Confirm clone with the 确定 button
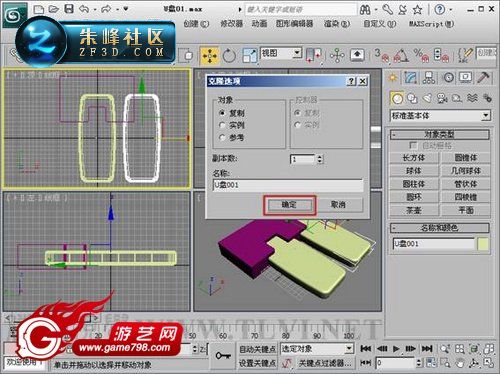This screenshot has width=500, height=374. pos(289,205)
